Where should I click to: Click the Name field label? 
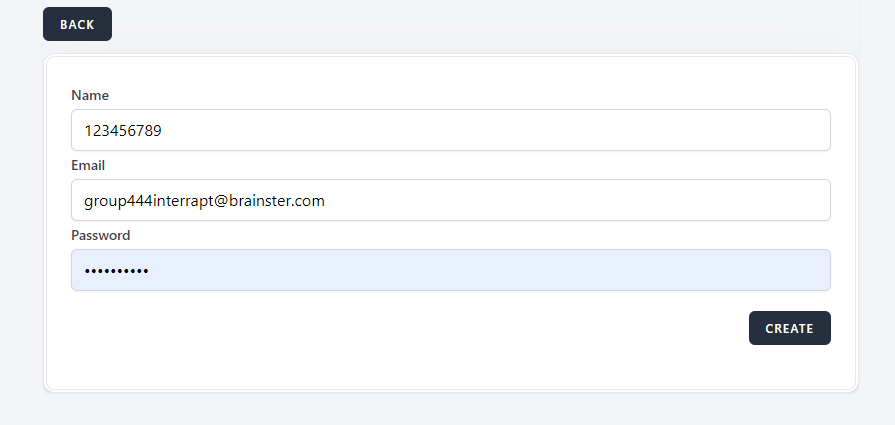tap(90, 95)
